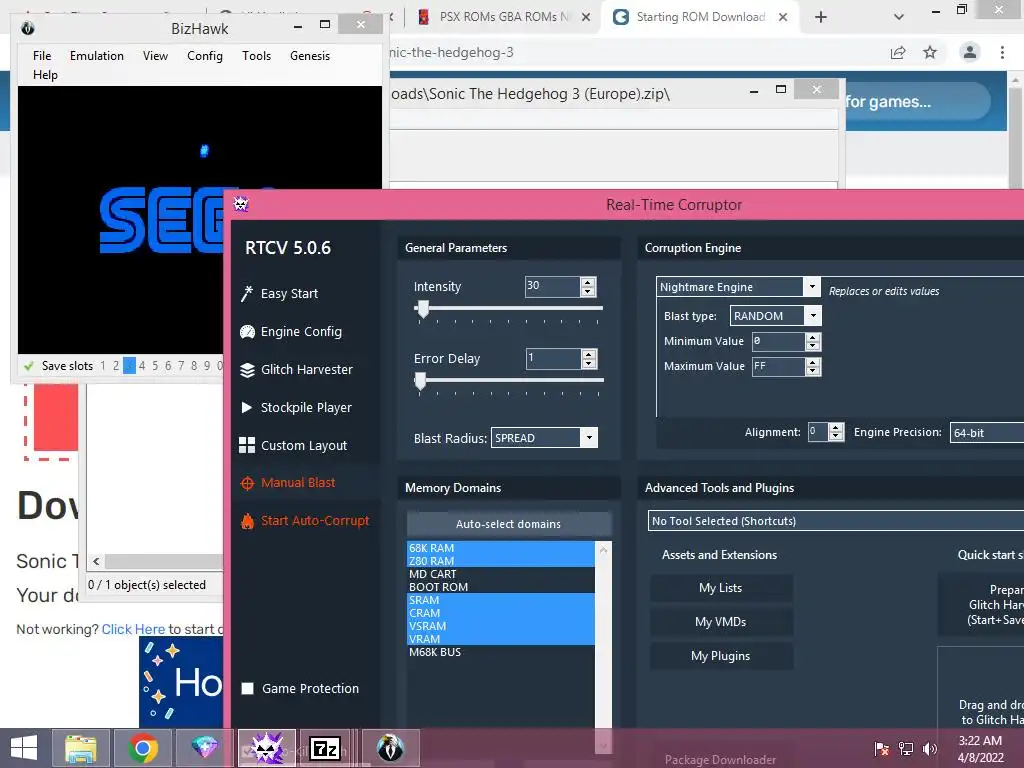Screen dimensions: 1024x768
Task: Toggle Z80 RAM memory domain
Action: coord(500,561)
